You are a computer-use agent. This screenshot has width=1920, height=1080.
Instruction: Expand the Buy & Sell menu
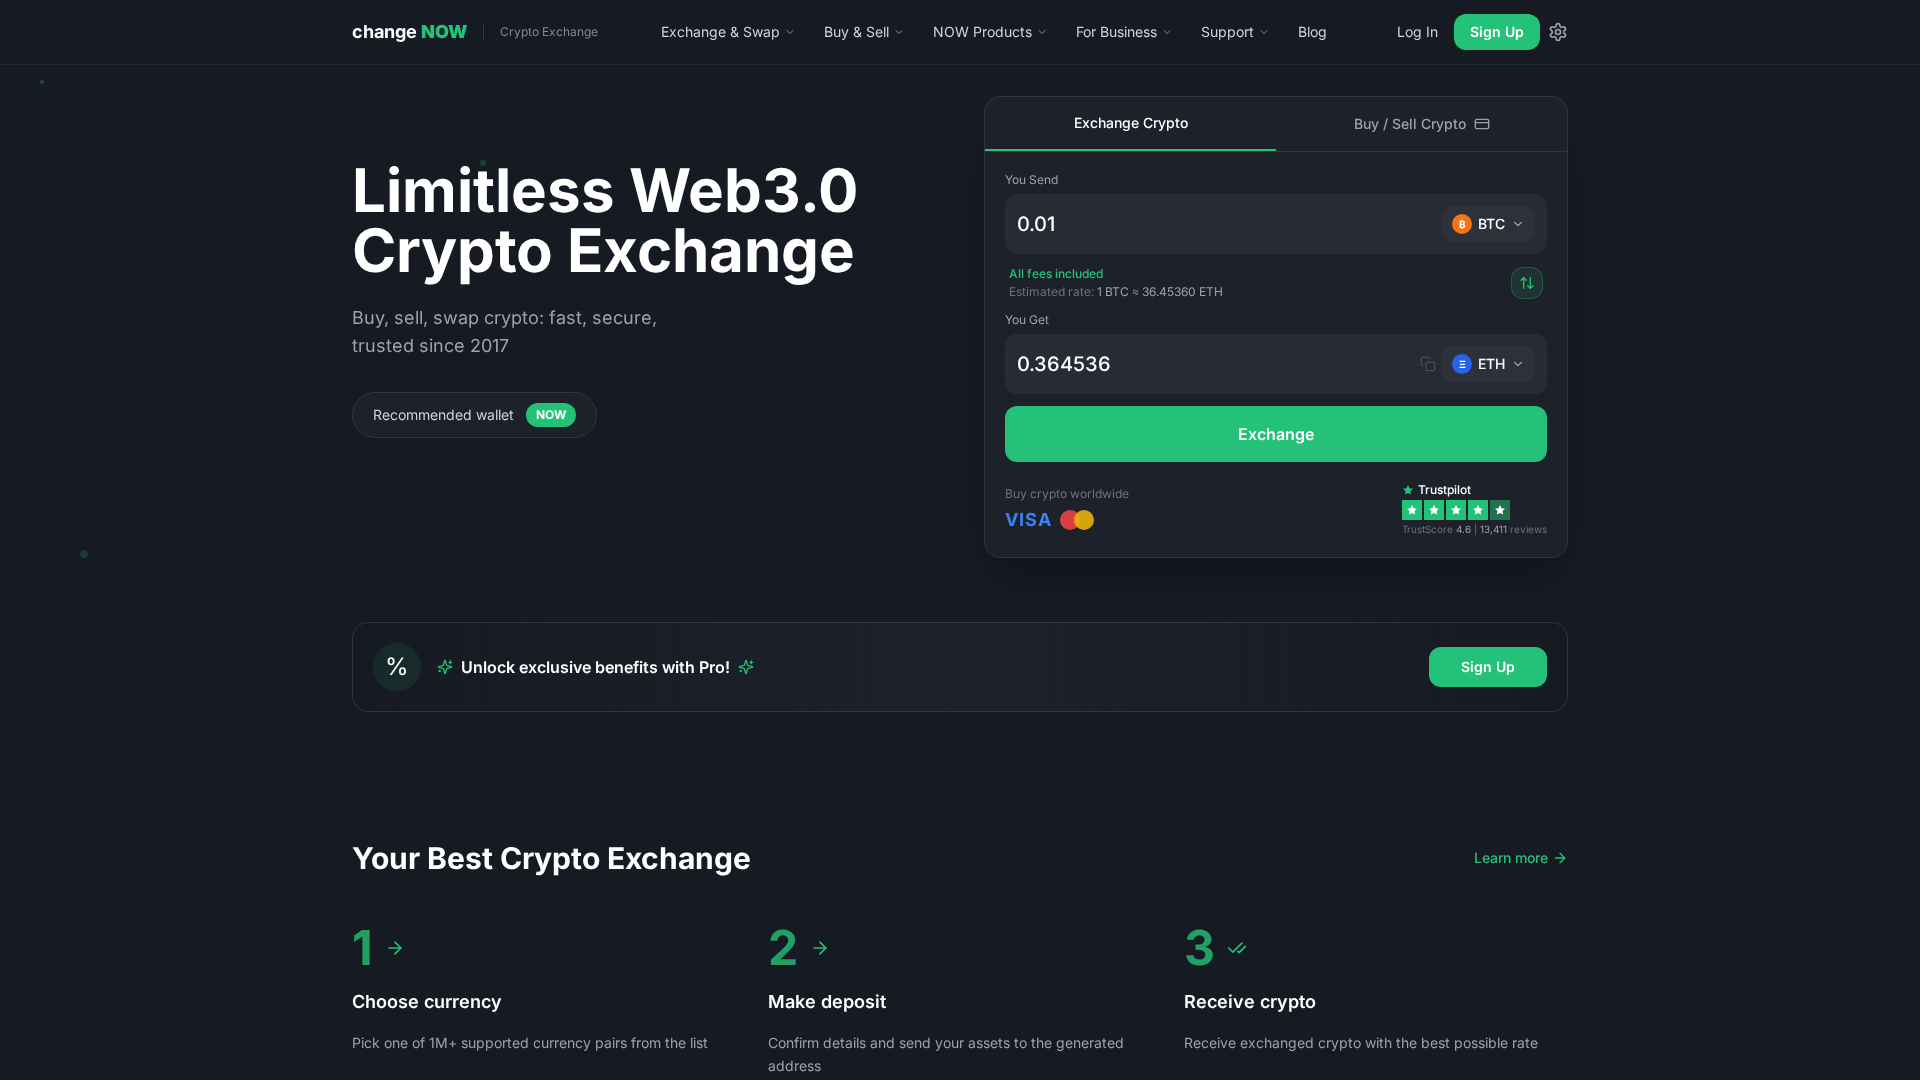tap(863, 32)
